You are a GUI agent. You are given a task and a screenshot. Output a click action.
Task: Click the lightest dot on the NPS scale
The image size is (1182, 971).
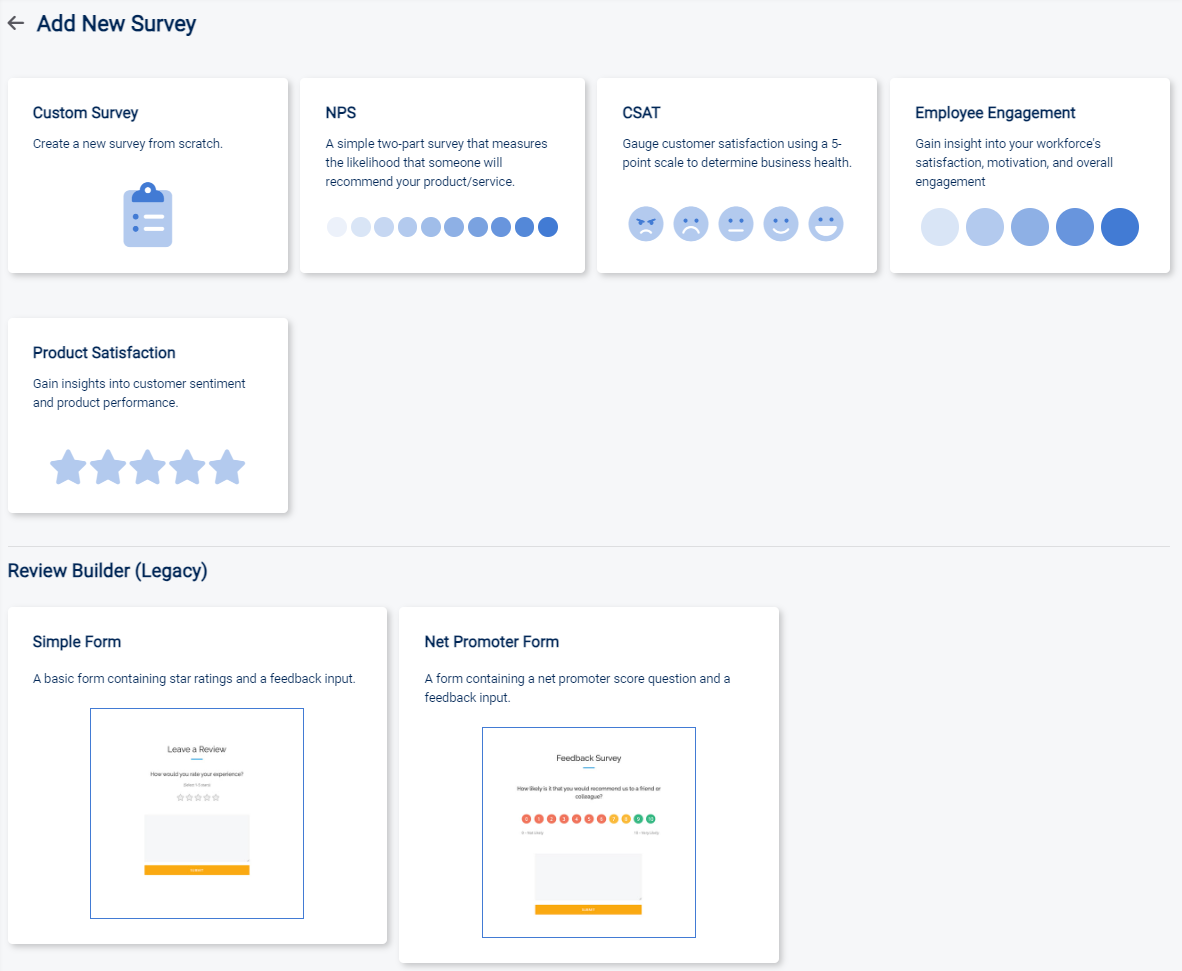pyautogui.click(x=336, y=227)
